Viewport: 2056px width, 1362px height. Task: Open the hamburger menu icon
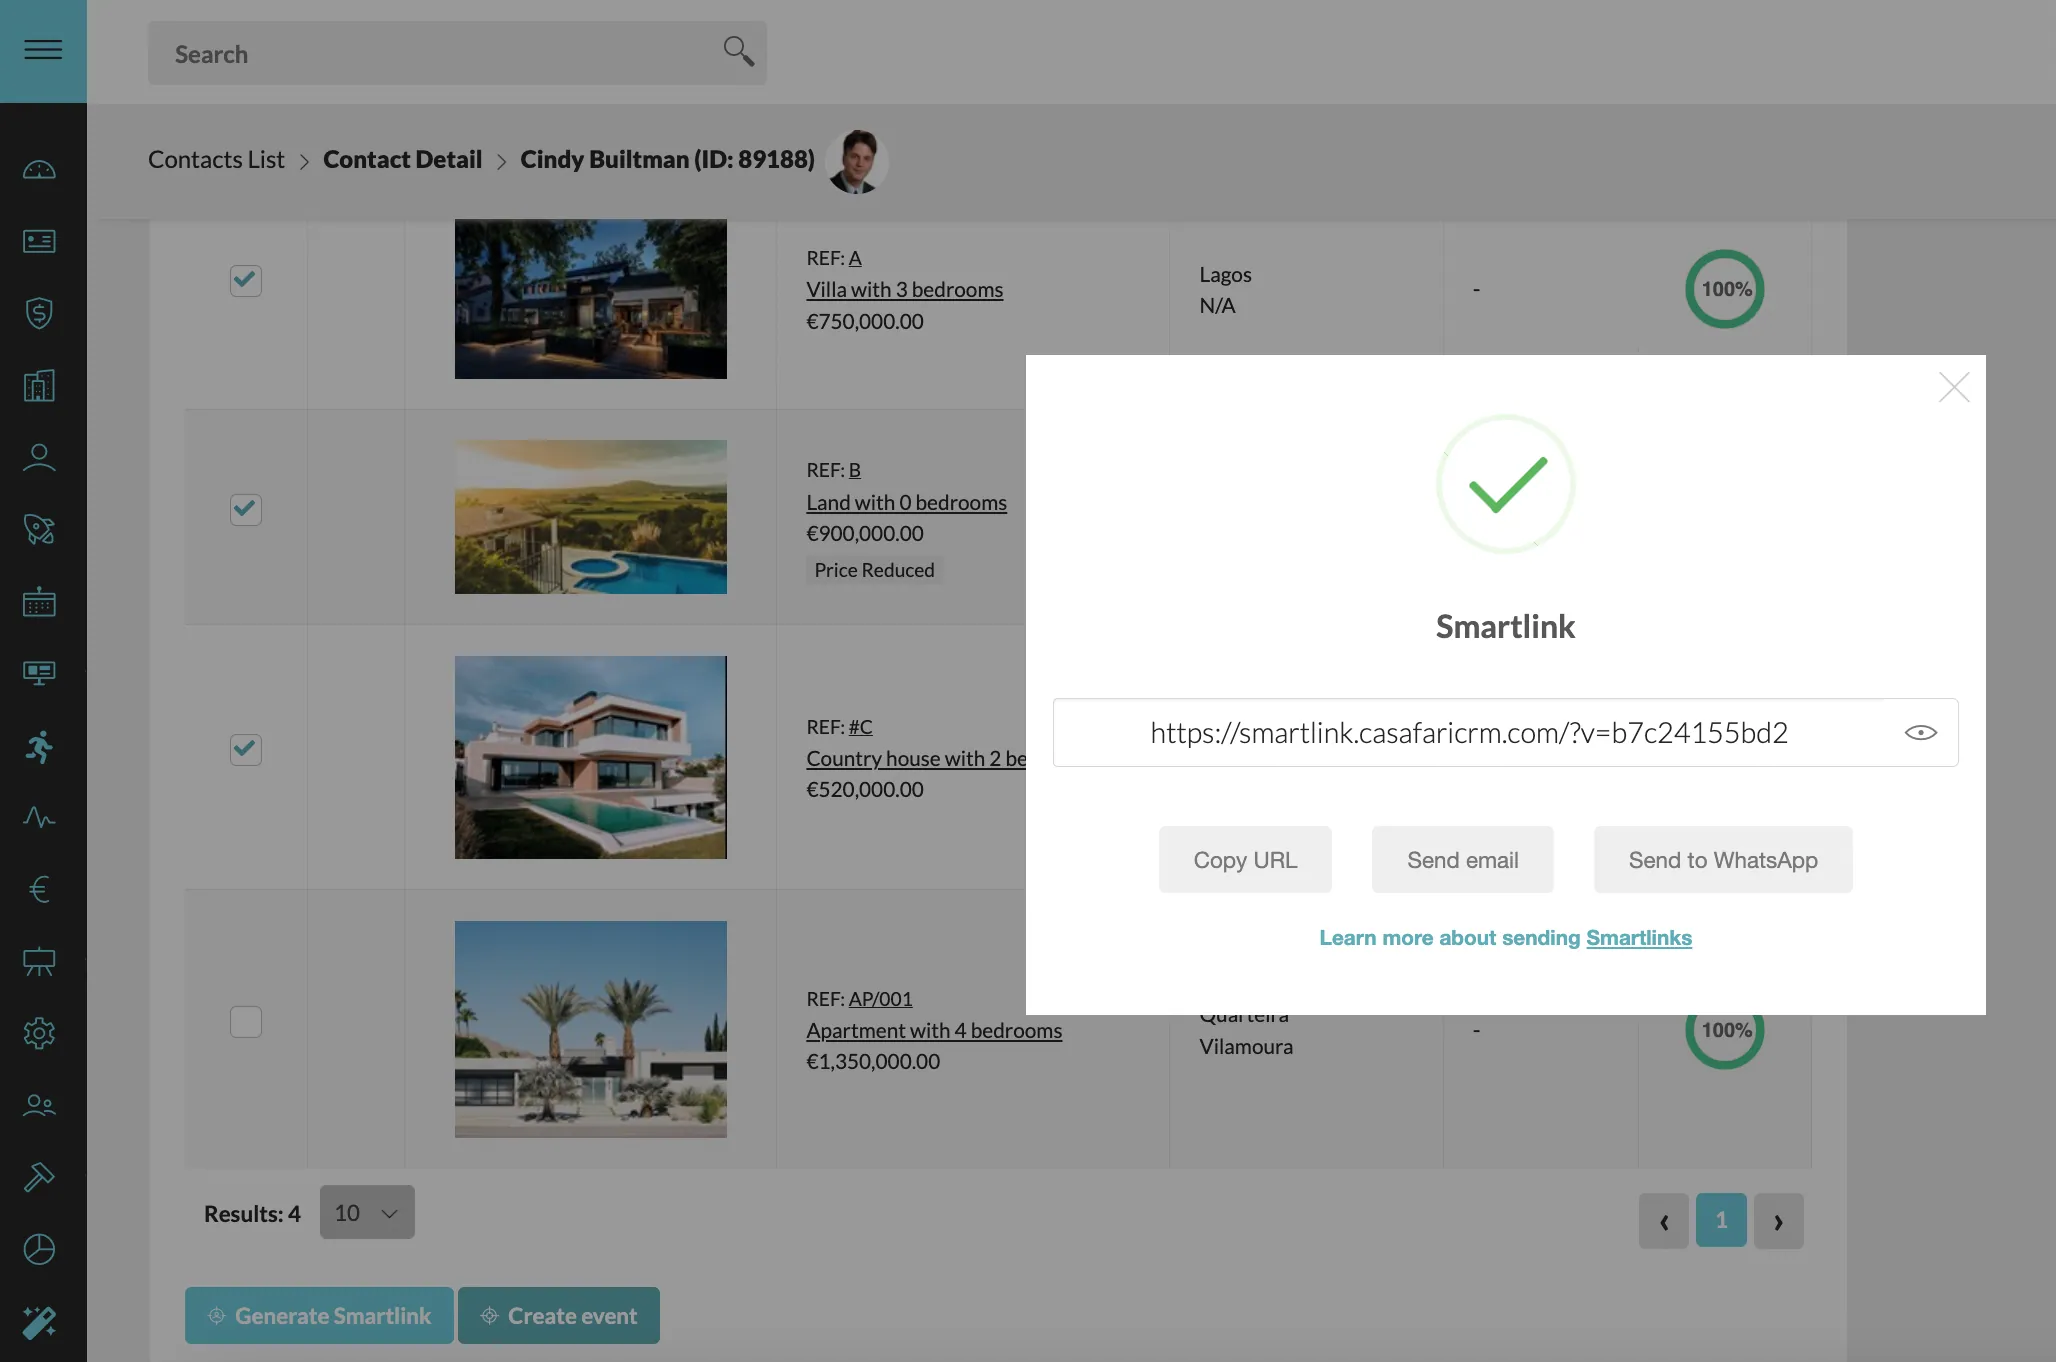coord(43,49)
